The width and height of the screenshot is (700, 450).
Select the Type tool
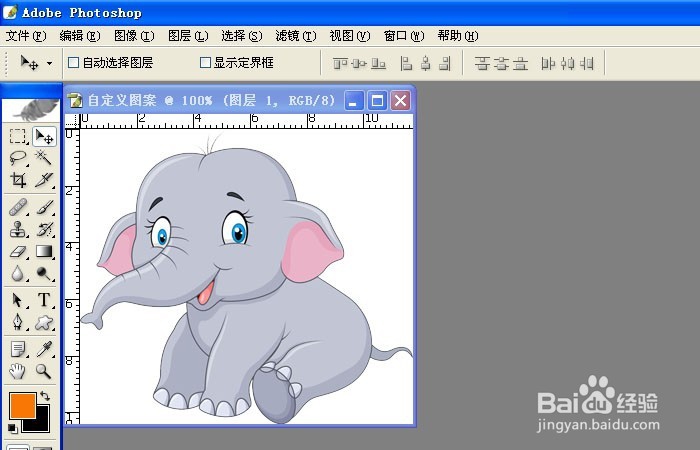coord(44,300)
